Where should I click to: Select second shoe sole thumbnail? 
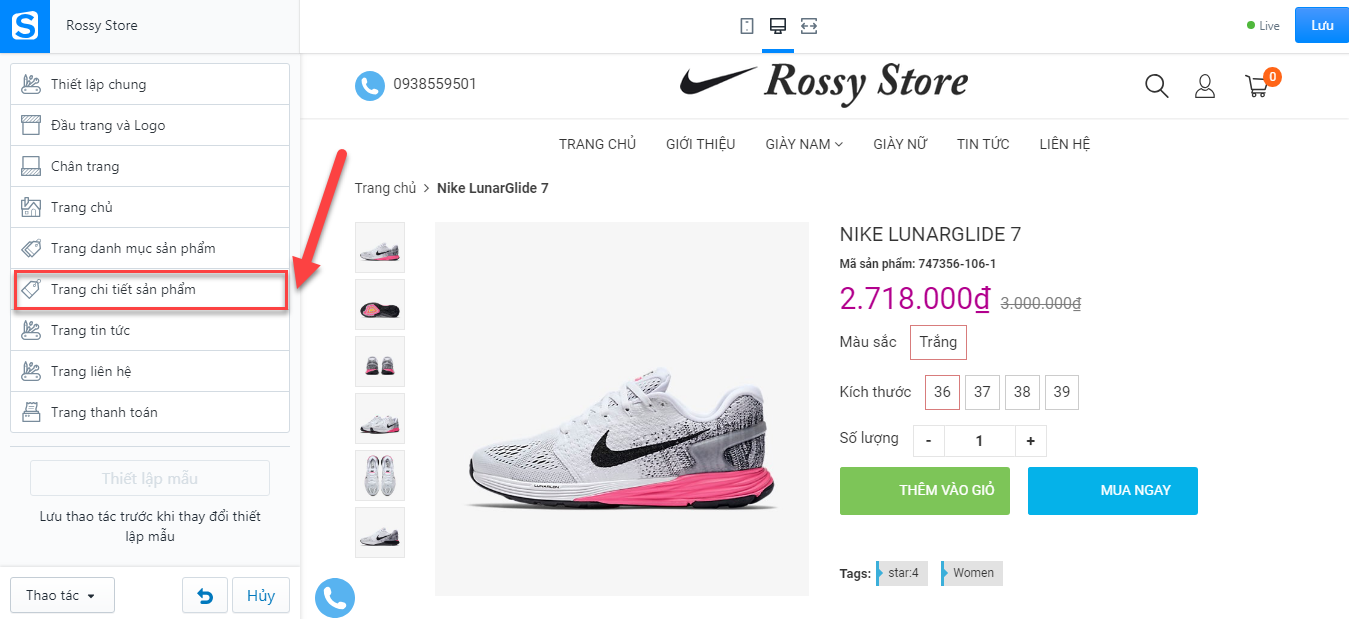pos(380,304)
